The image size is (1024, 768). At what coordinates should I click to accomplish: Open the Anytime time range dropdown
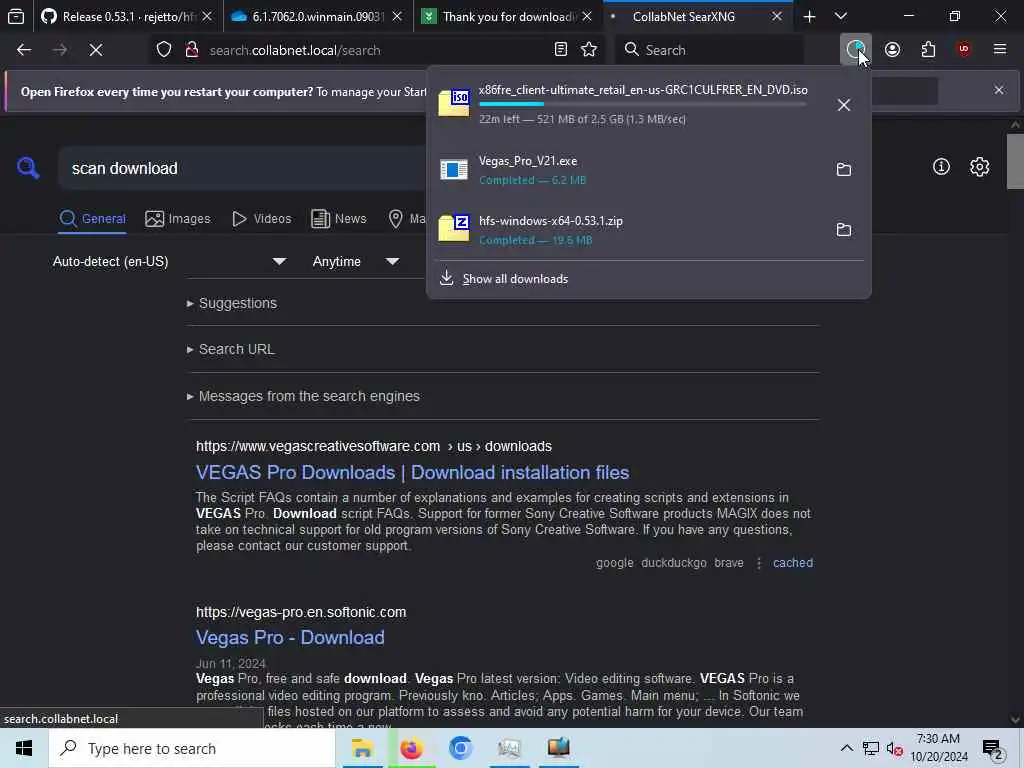(x=355, y=261)
